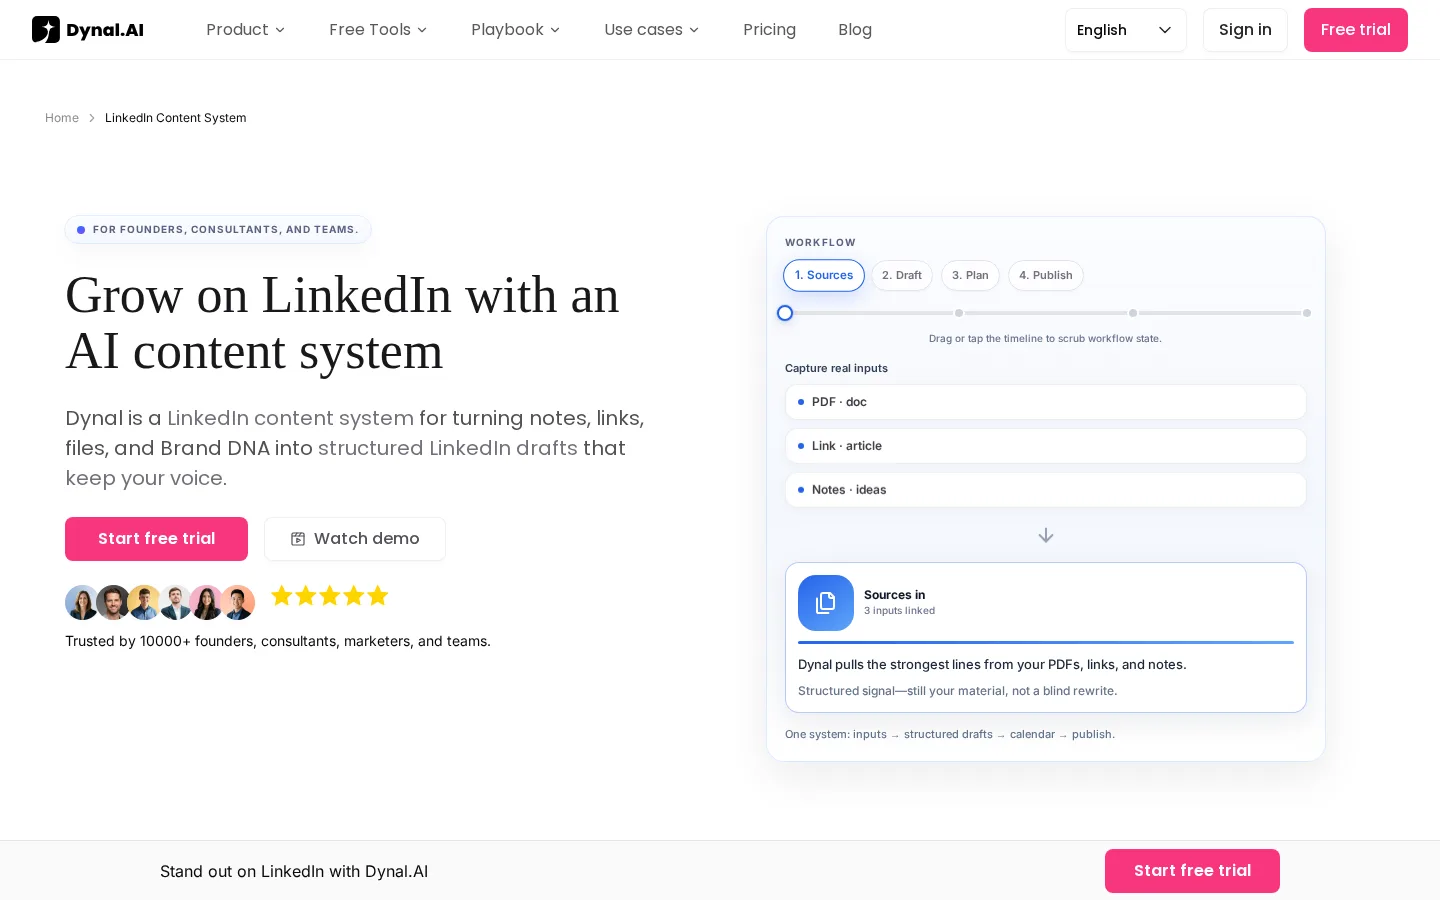
Task: Click the customer avatars group
Action: pyautogui.click(x=160, y=602)
